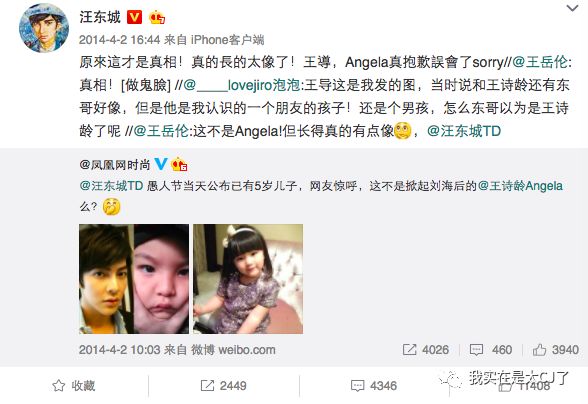588x404 pixels.
Task: View the man and child selfie thumbnail
Action: point(134,279)
